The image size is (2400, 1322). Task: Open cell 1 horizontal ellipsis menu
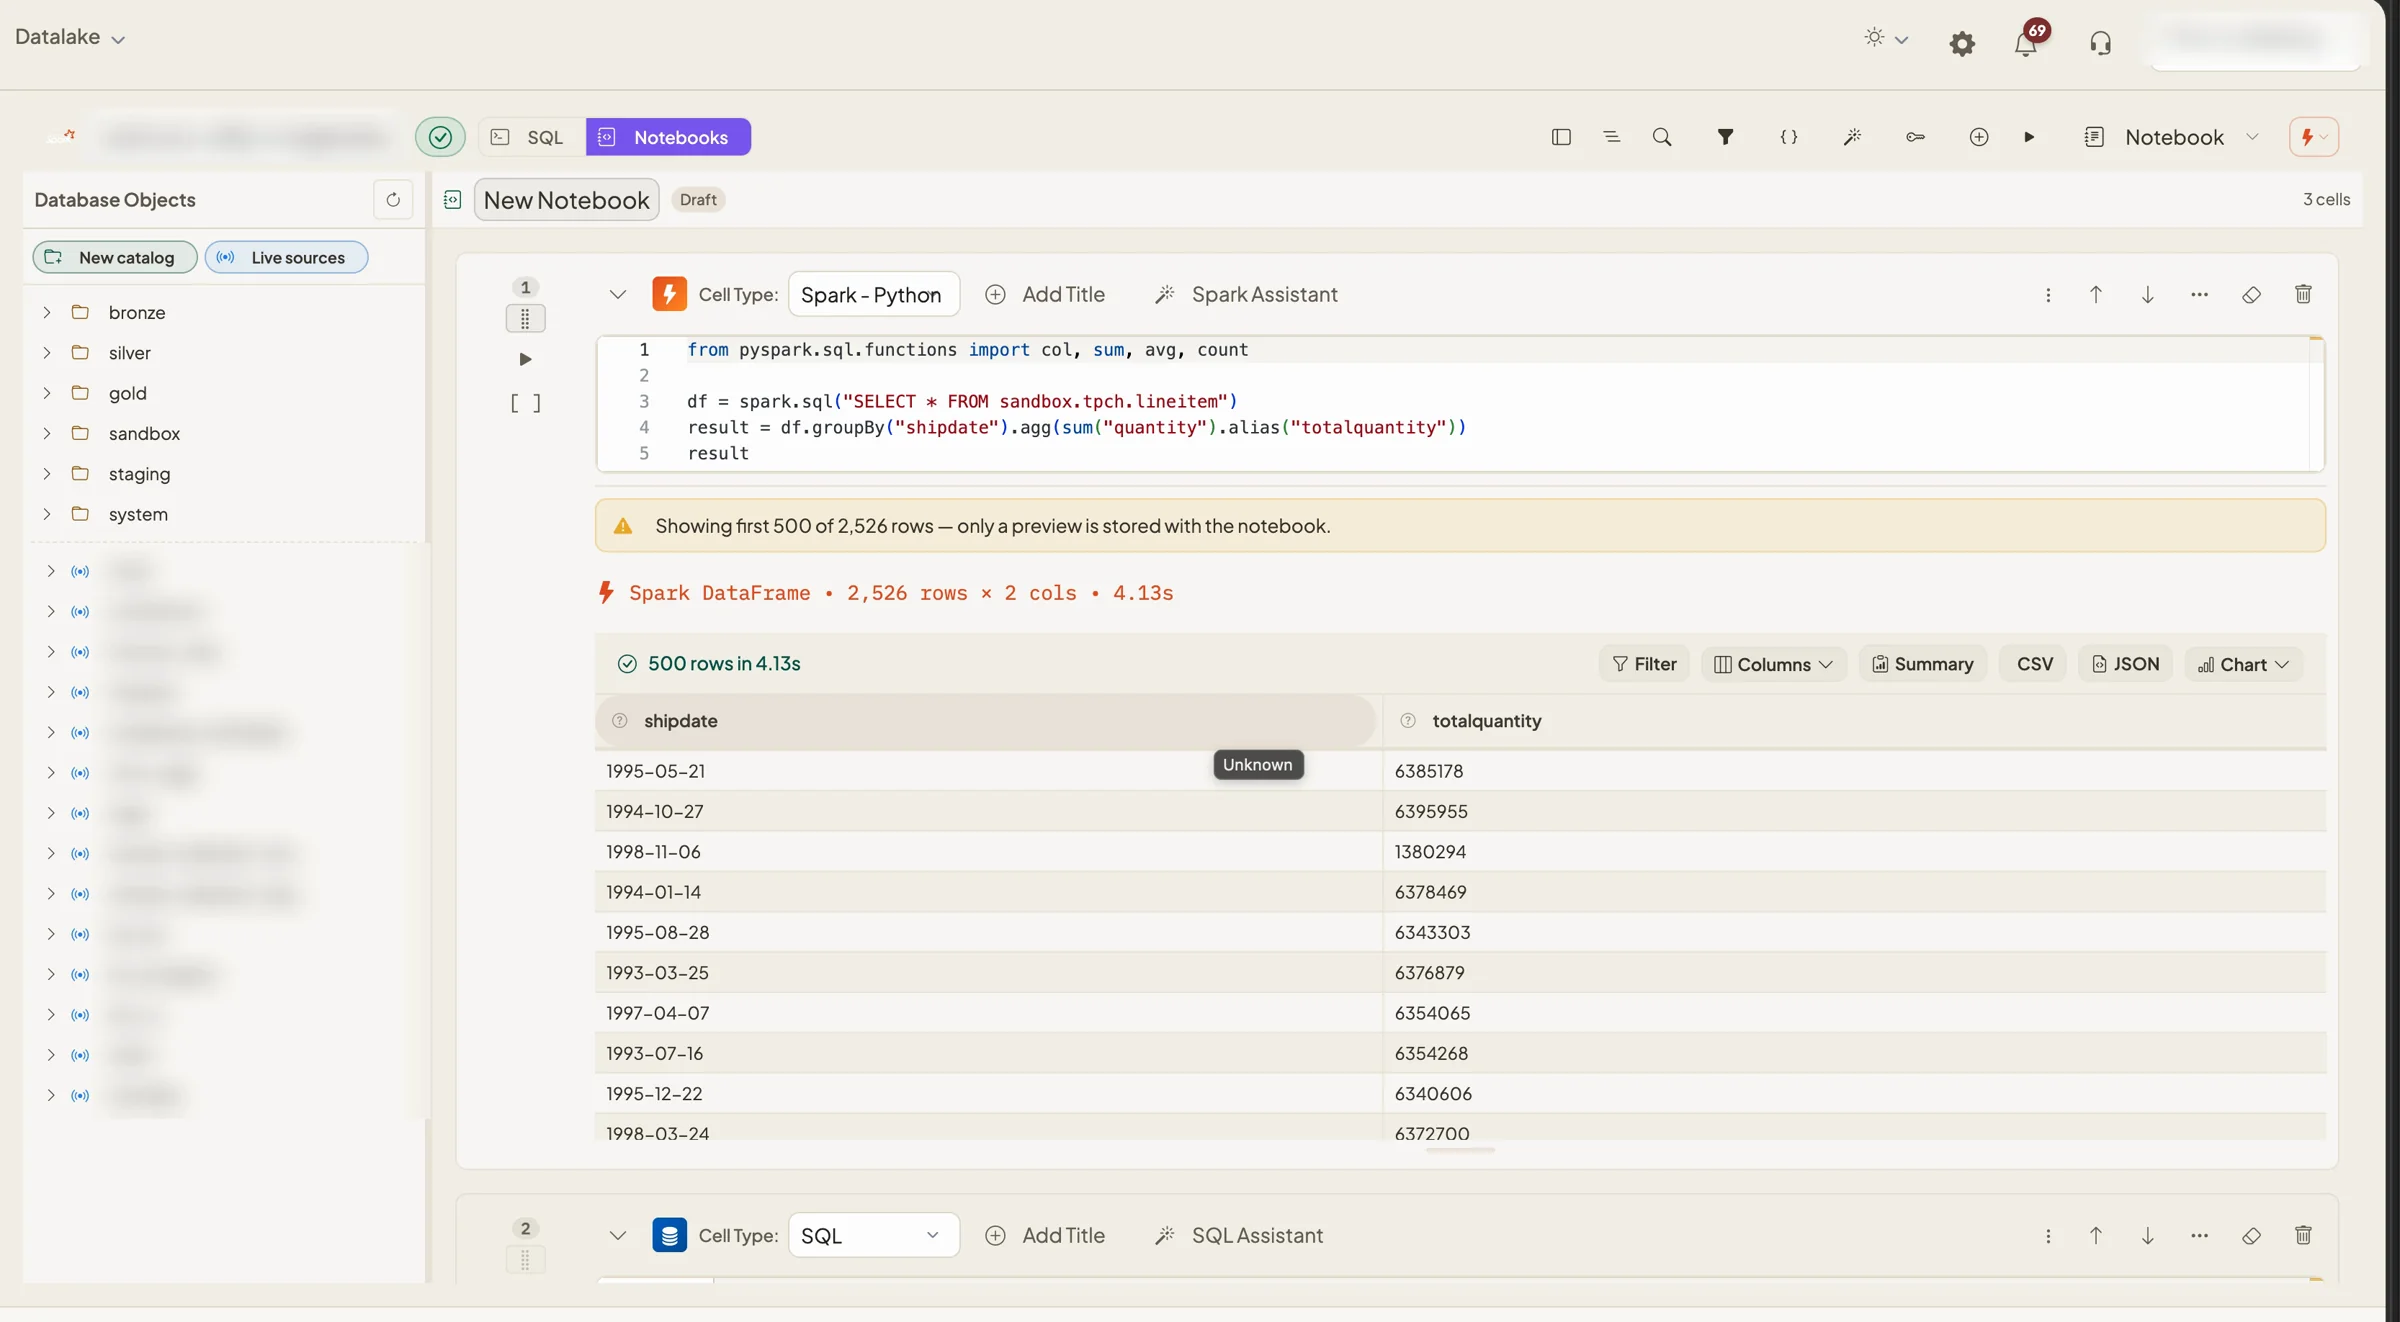(2199, 294)
